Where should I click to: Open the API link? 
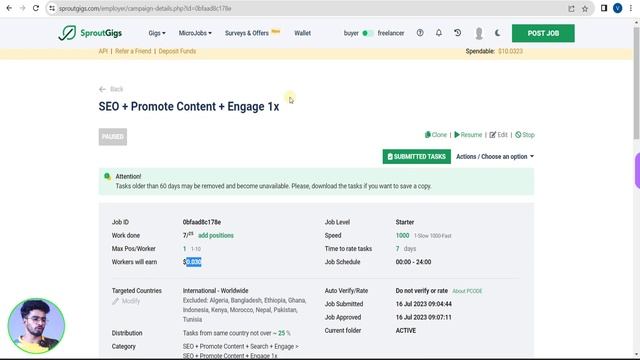[x=103, y=51]
